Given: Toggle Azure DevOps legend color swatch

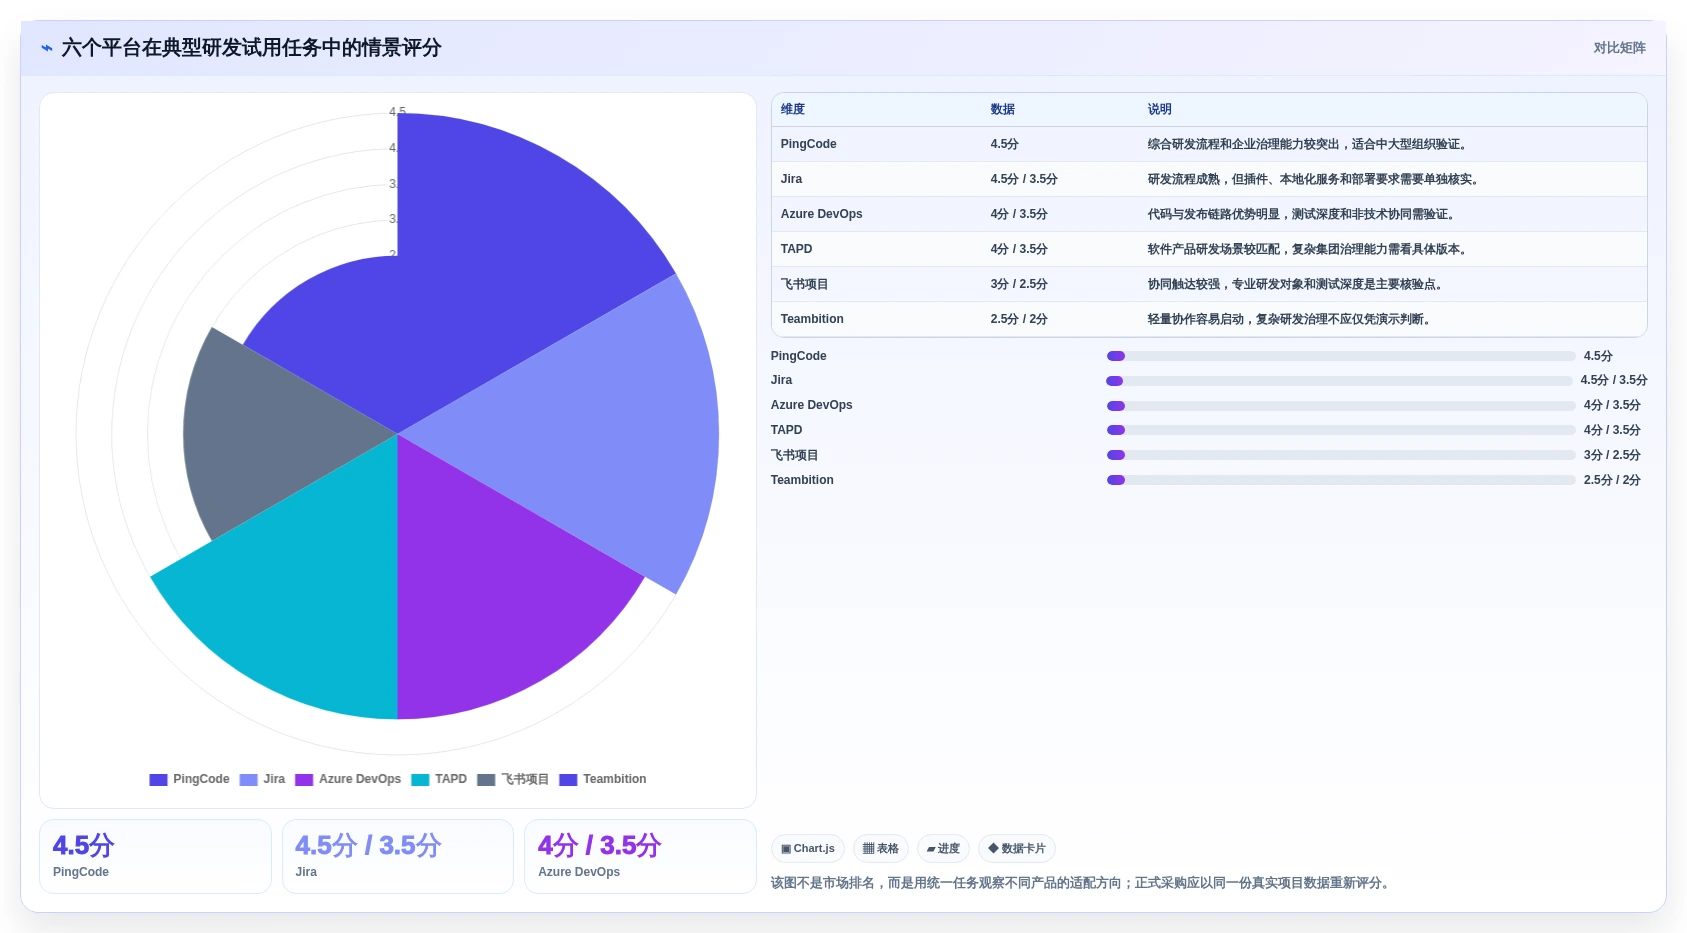Looking at the screenshot, I should [304, 780].
